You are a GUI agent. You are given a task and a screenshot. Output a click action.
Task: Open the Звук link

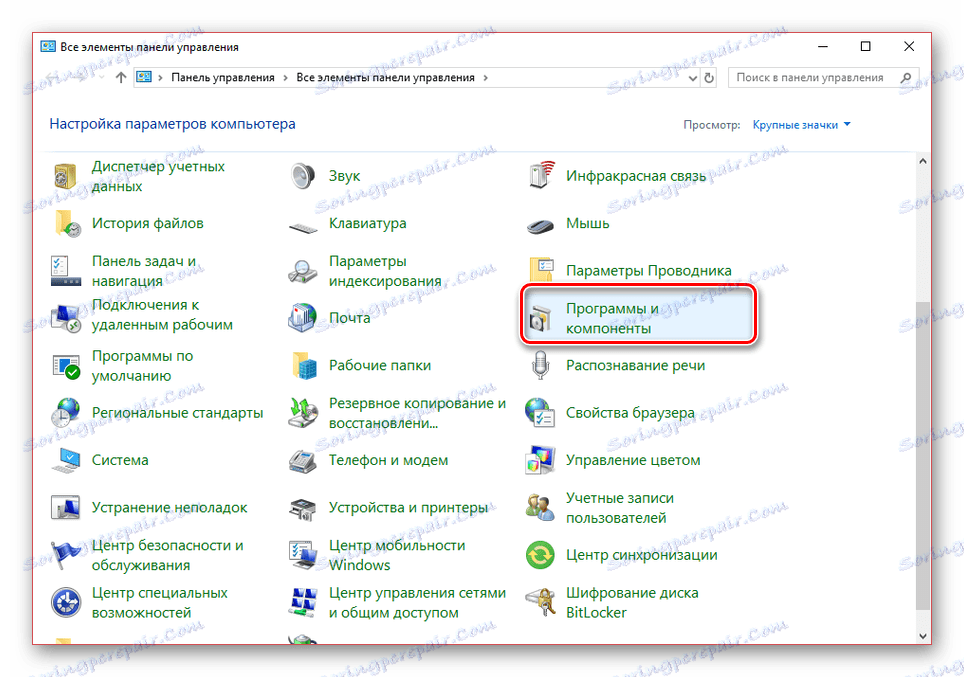344,176
